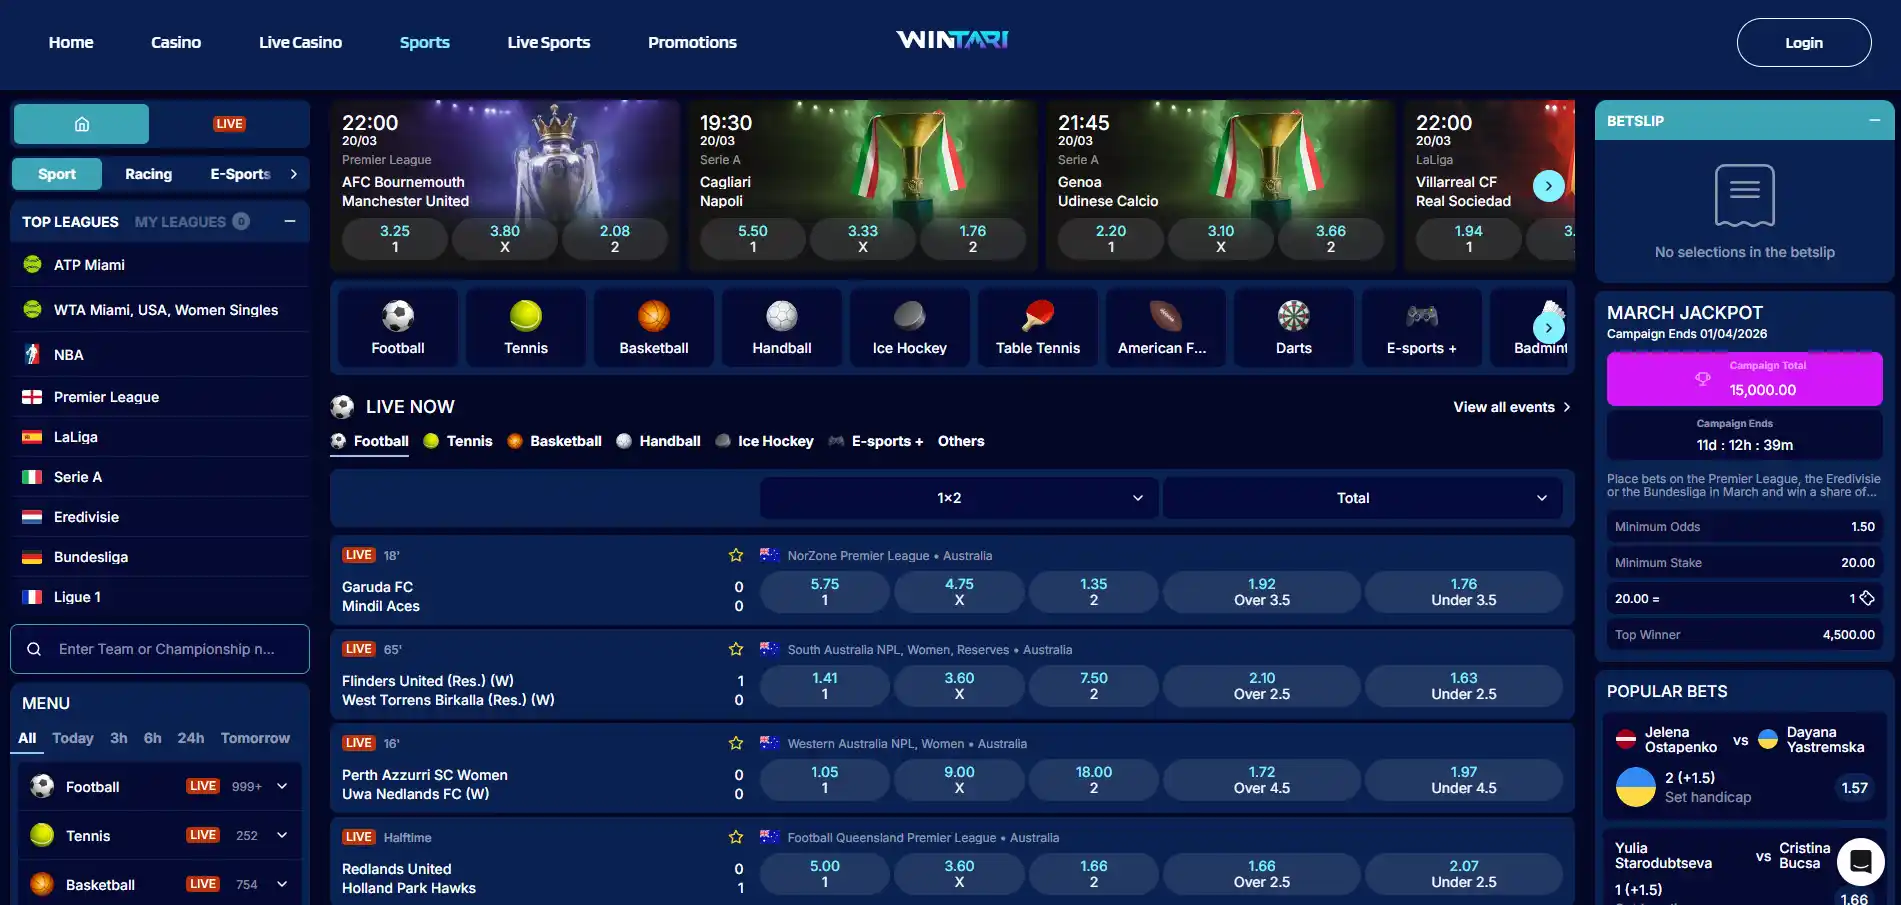Click the March Jackpot trophy icon
Image resolution: width=1901 pixels, height=905 pixels.
1702,379
